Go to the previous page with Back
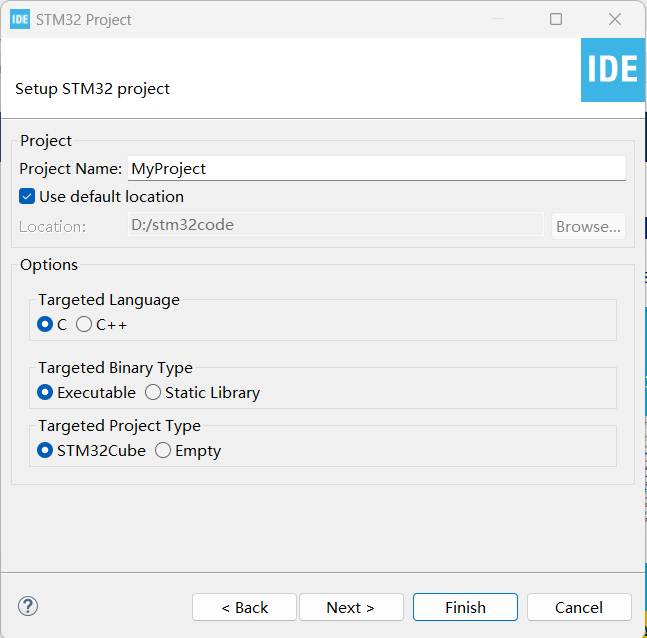 pyautogui.click(x=244, y=607)
